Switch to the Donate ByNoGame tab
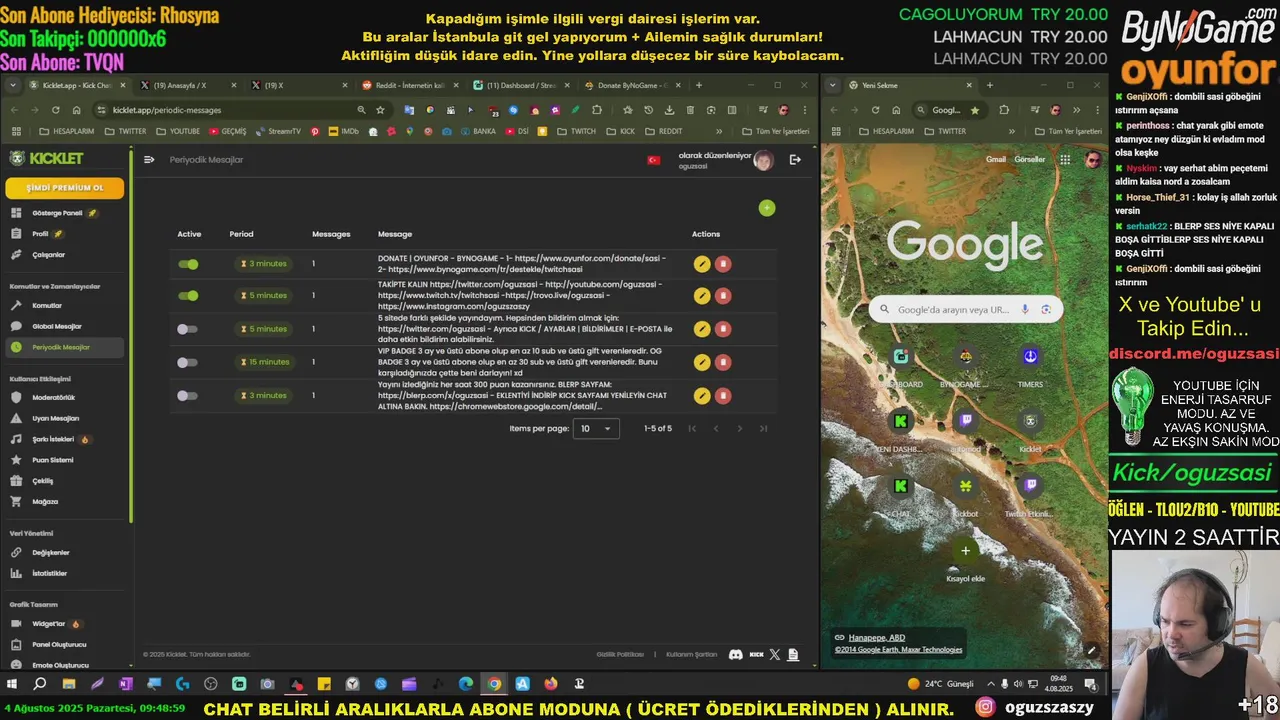Viewport: 1280px width, 720px height. click(632, 86)
